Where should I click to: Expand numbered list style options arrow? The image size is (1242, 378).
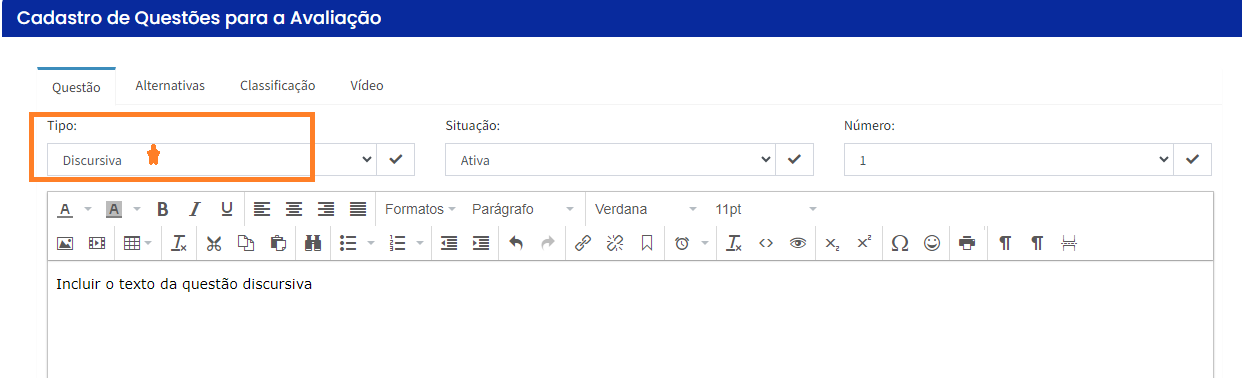pos(419,243)
